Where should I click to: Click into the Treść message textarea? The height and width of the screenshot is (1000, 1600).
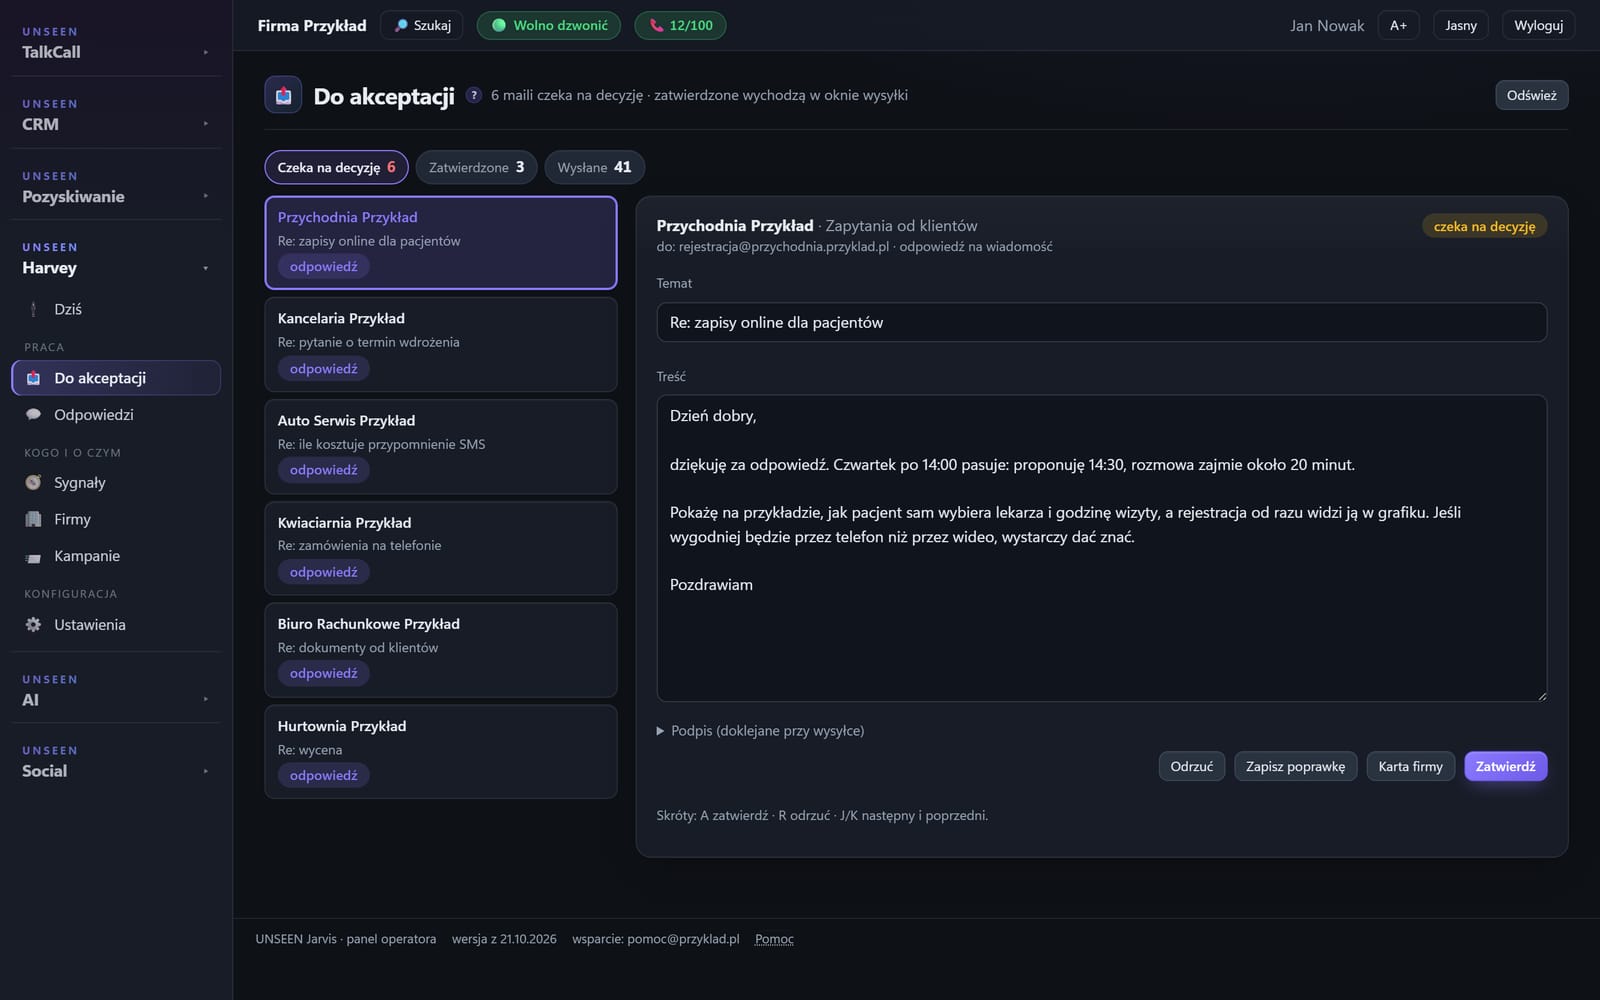click(x=1101, y=548)
